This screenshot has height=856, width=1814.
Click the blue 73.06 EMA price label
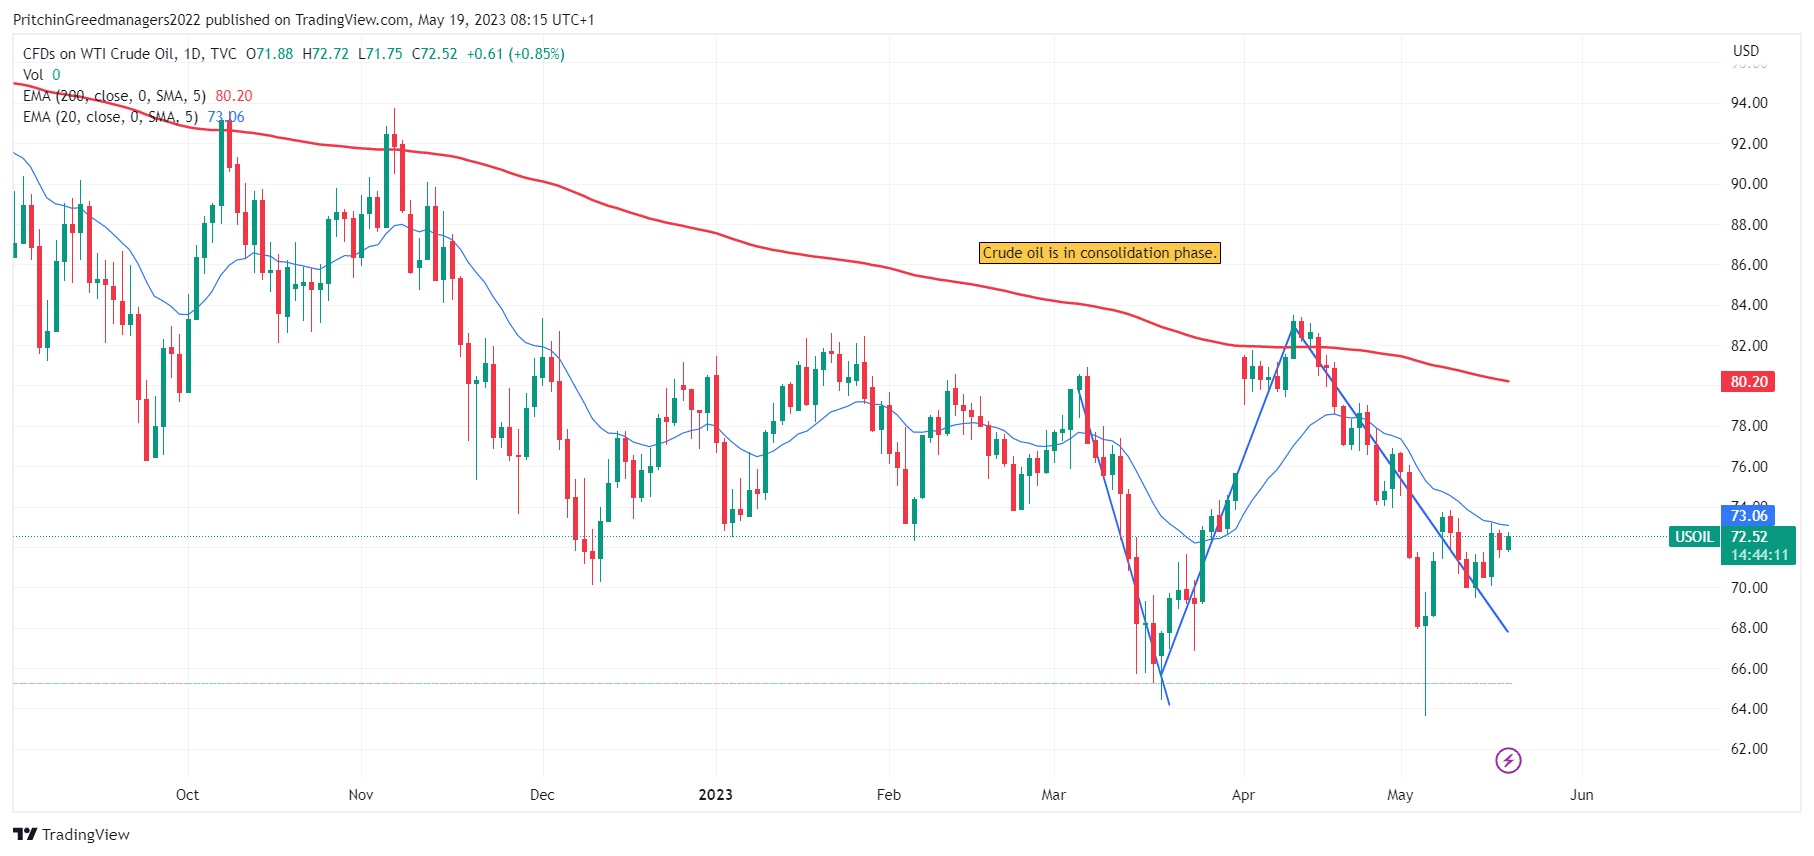pyautogui.click(x=1749, y=516)
